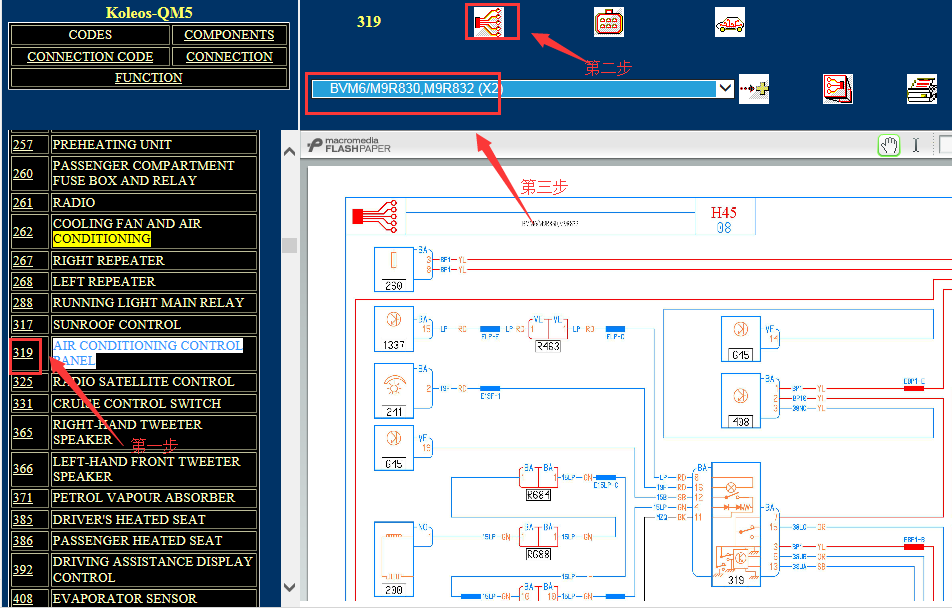Click component code 325 link
Viewport: 952px width, 608px height.
pyautogui.click(x=23, y=382)
